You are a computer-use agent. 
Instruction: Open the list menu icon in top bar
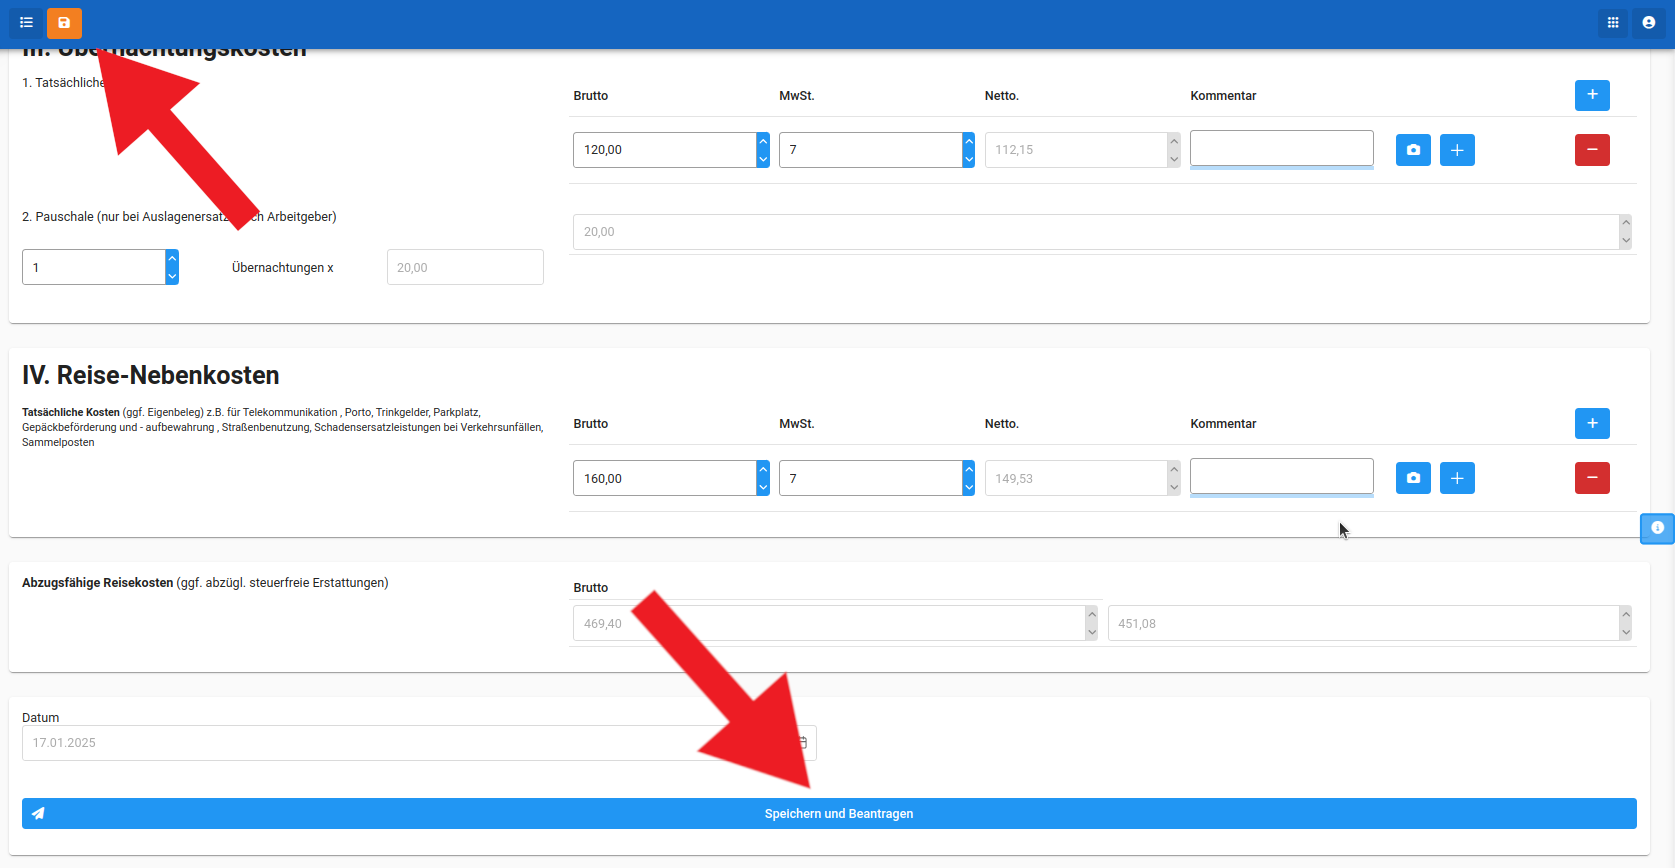[27, 22]
